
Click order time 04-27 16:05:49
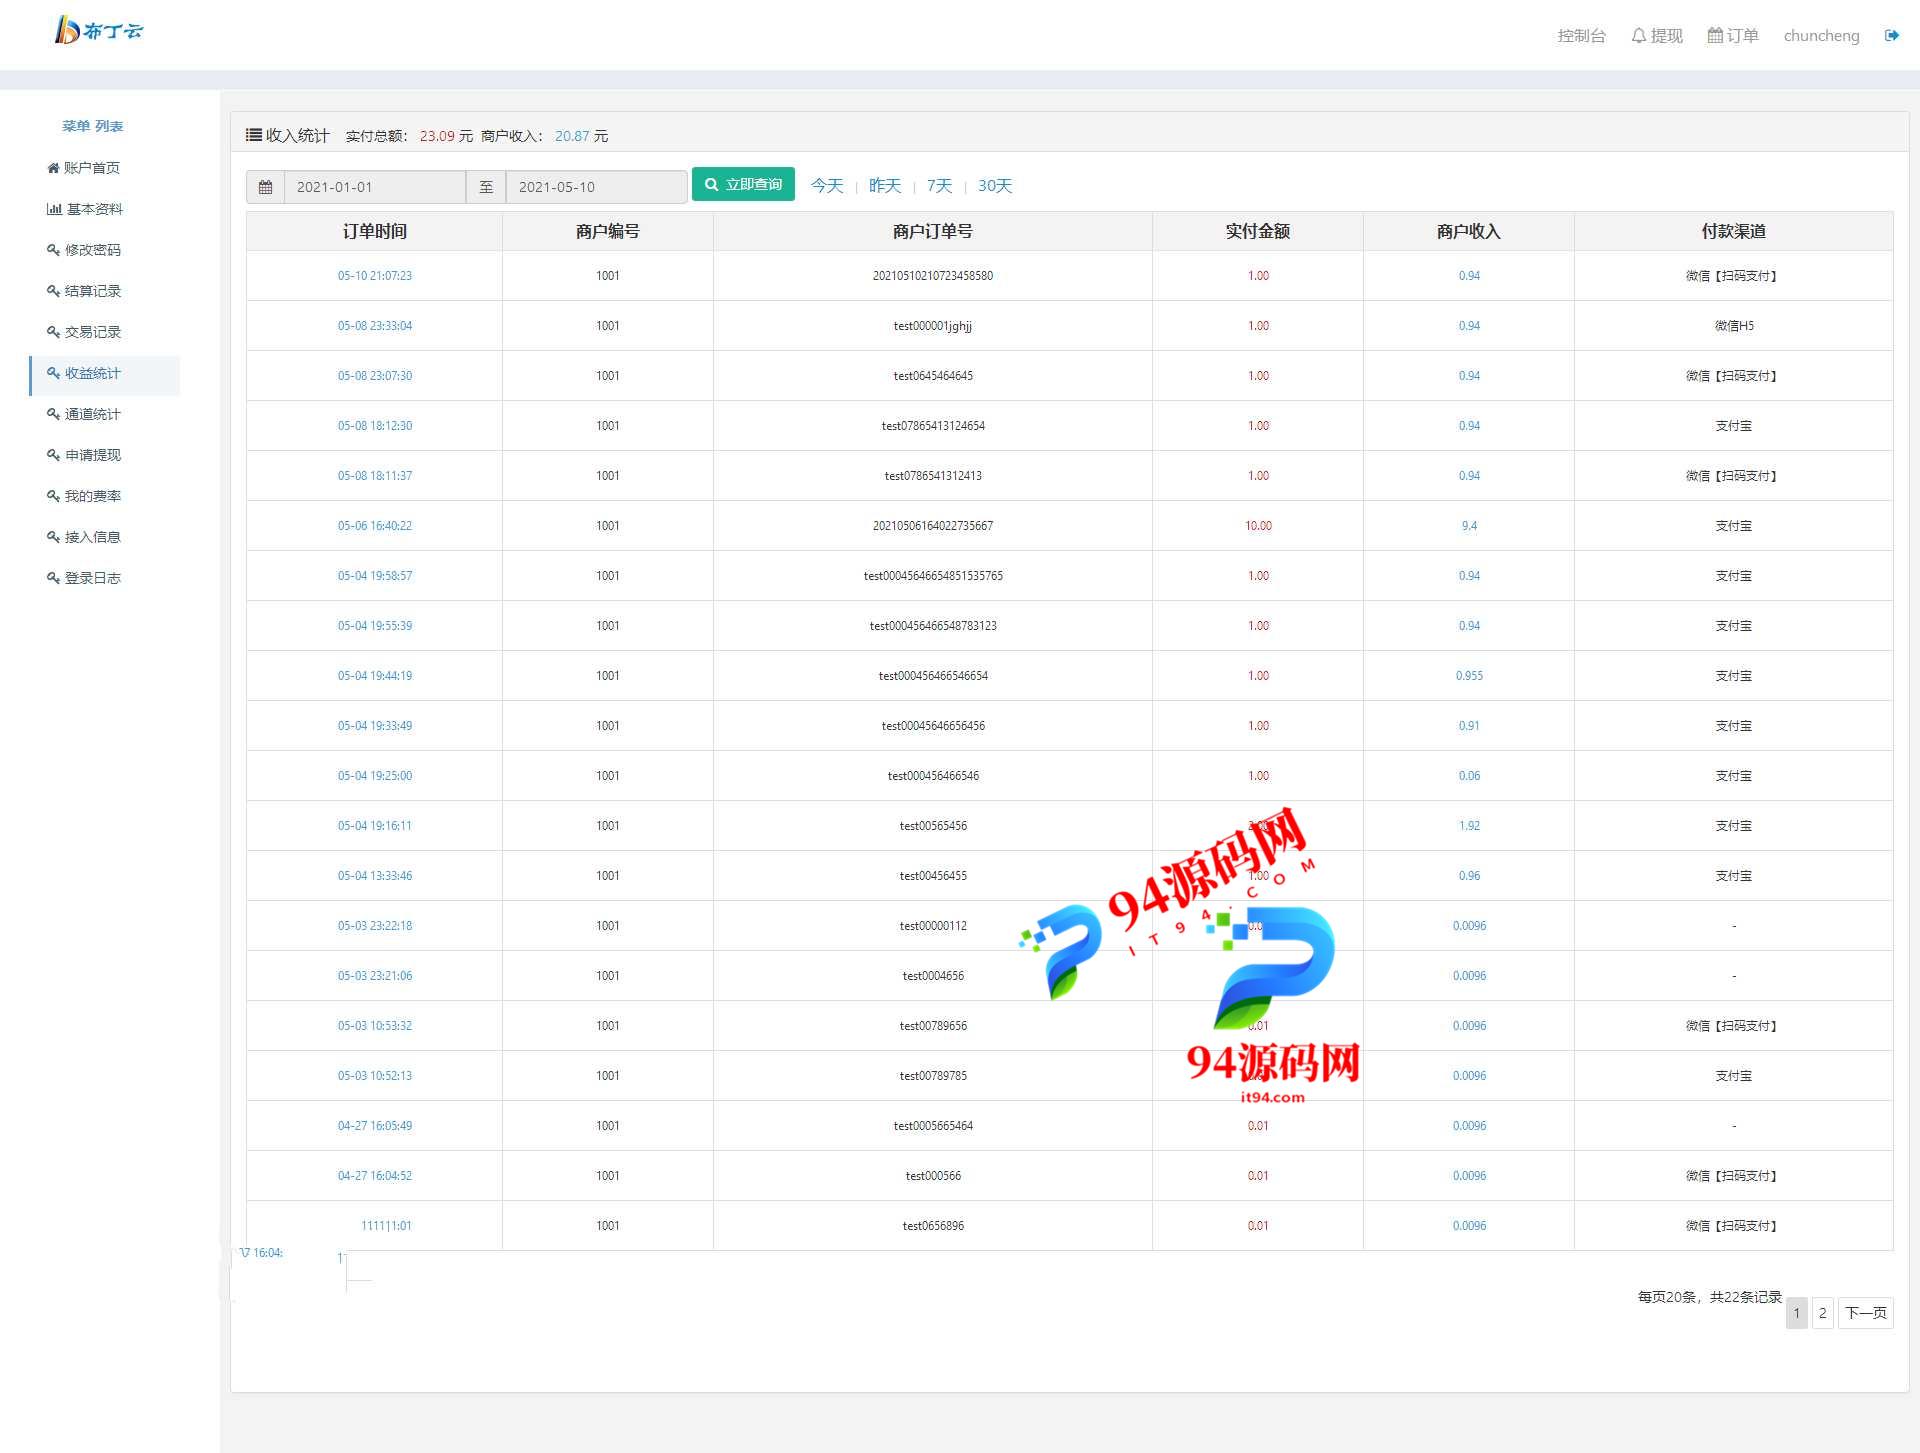click(x=375, y=1126)
